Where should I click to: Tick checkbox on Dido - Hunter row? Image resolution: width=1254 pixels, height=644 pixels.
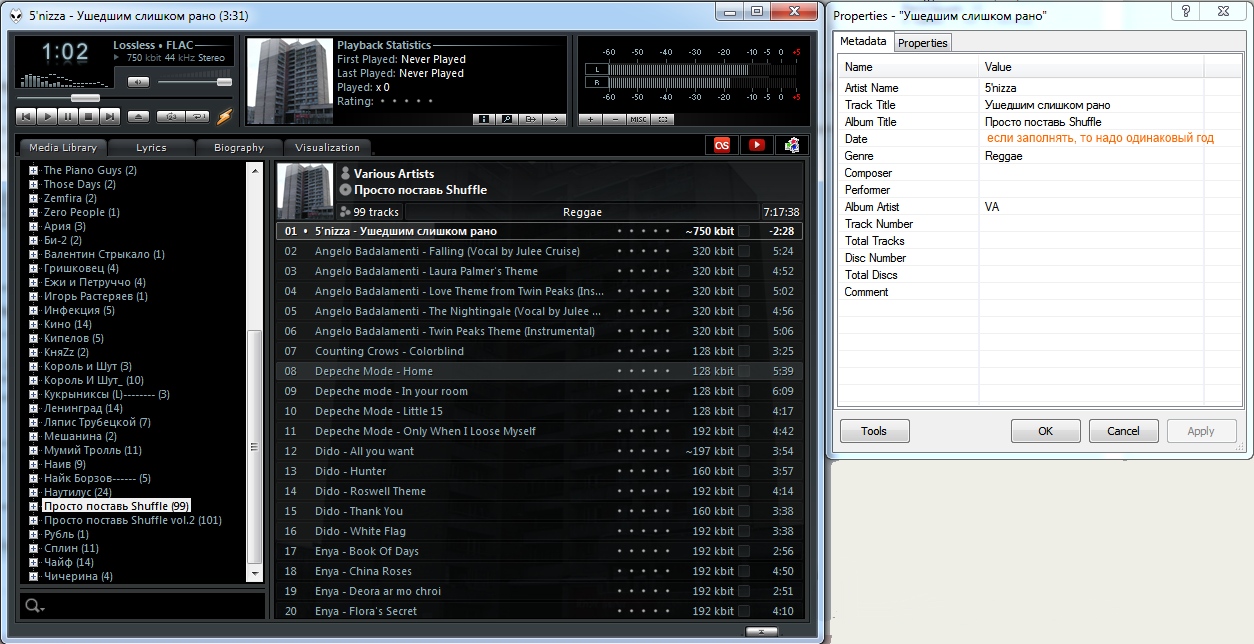click(x=743, y=471)
